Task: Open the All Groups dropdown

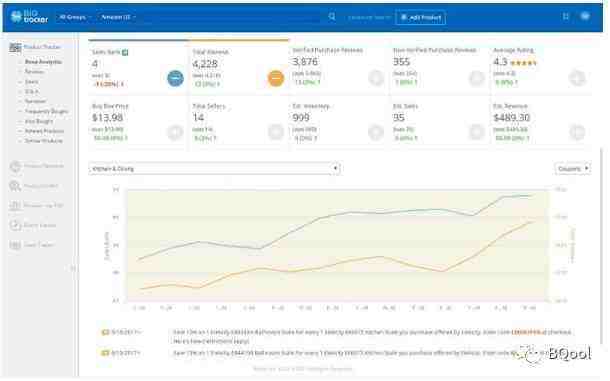Action: pos(75,18)
